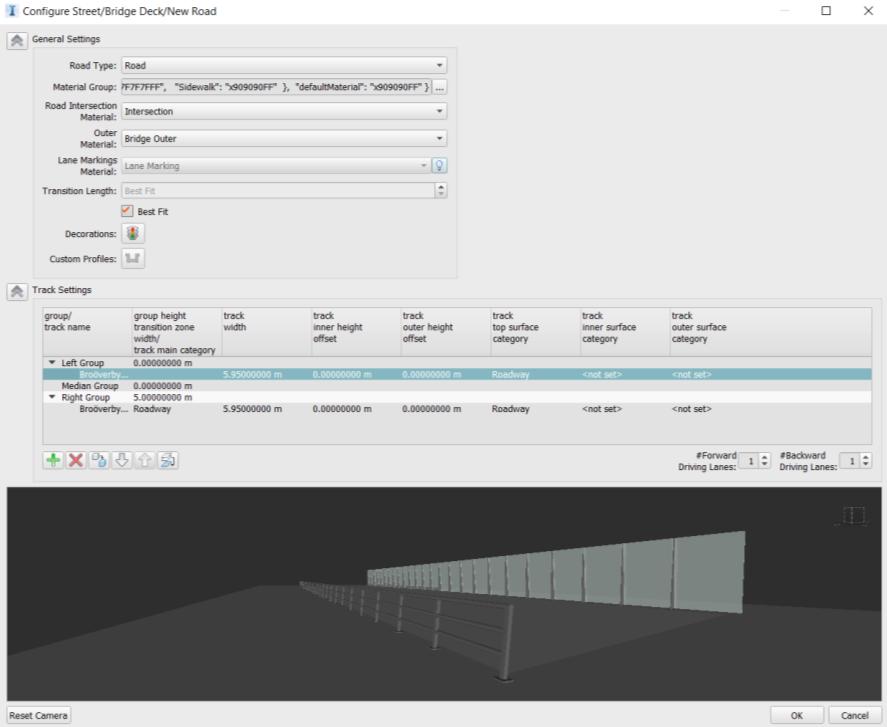887x727 pixels.
Task: Adjust the Backward Driving Lanes stepper
Action: coord(866,461)
